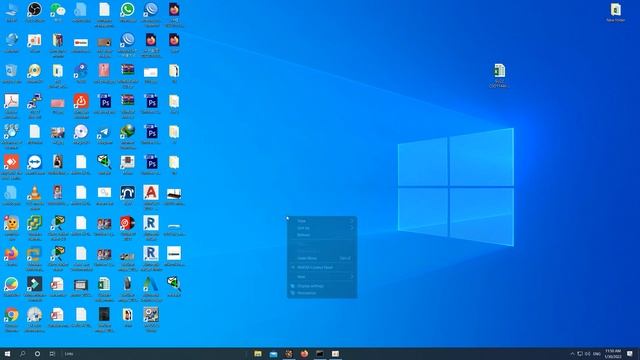Expand the View submenu in context menu
The image size is (640, 360).
(x=322, y=221)
